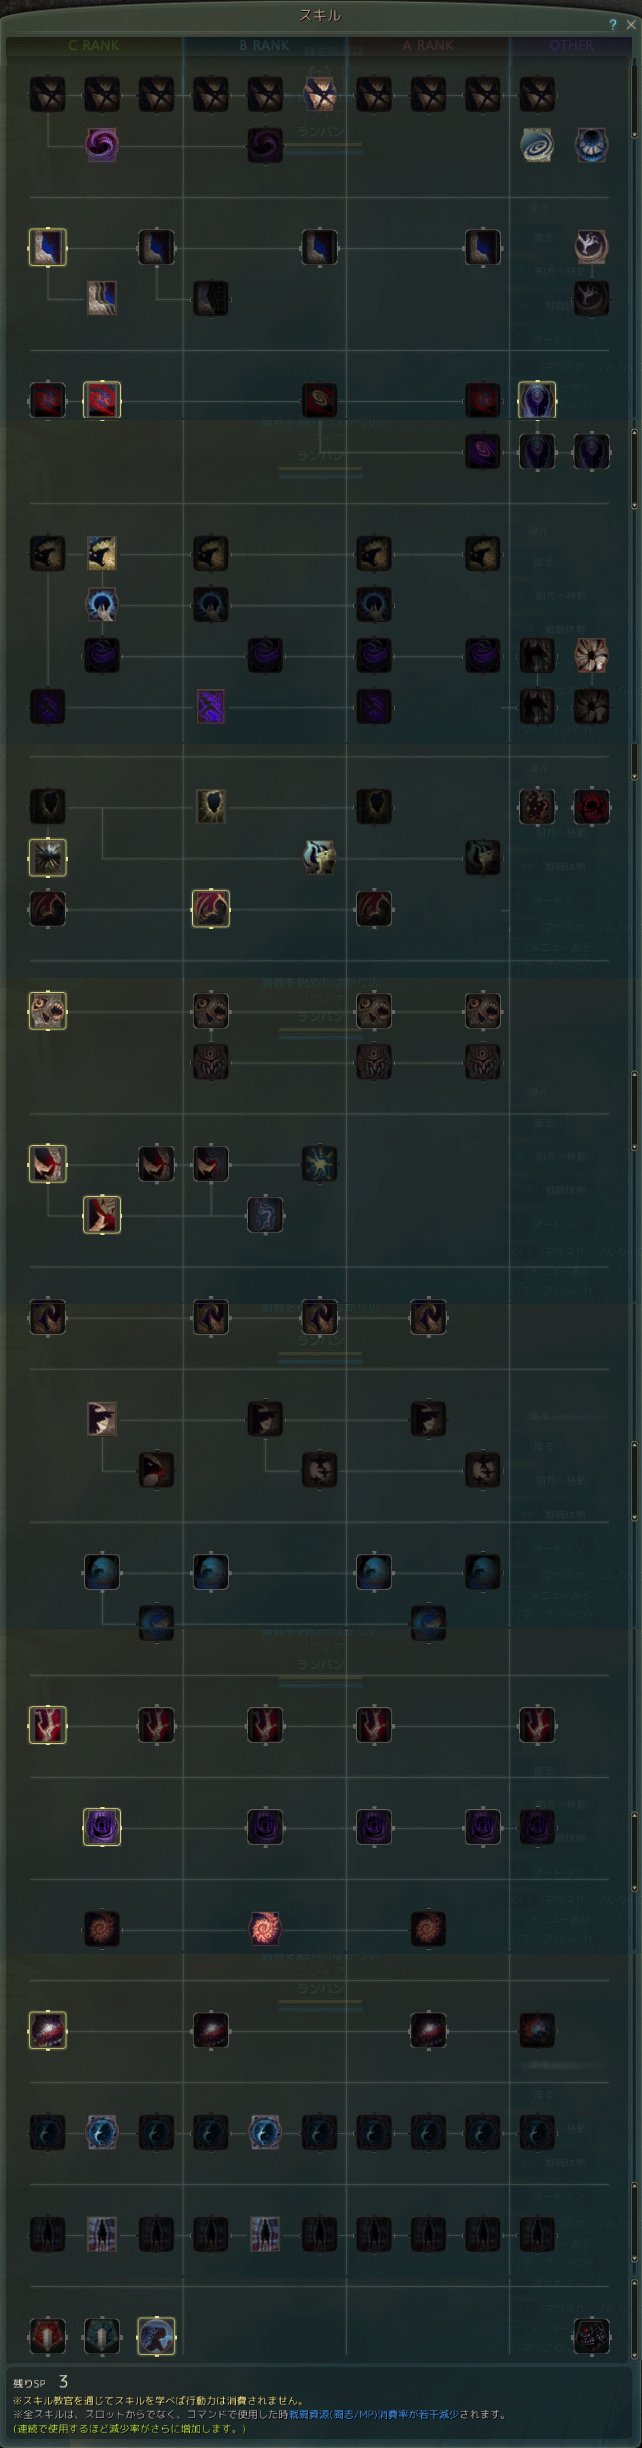Click the red skull mask skill icon

[591, 2336]
